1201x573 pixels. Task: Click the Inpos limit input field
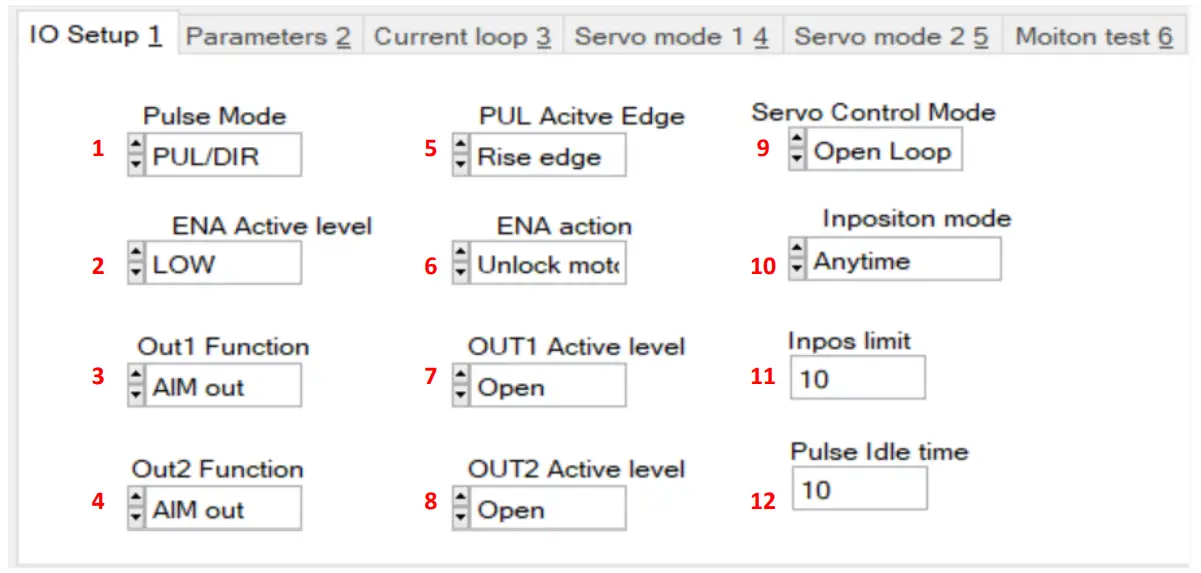click(x=857, y=378)
